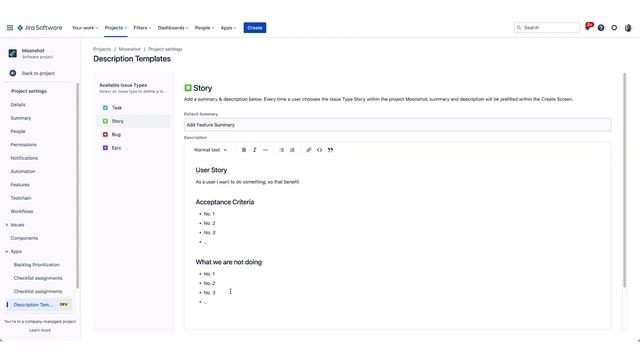Click the Jira Software logo
640x360 pixels.
(x=40, y=28)
